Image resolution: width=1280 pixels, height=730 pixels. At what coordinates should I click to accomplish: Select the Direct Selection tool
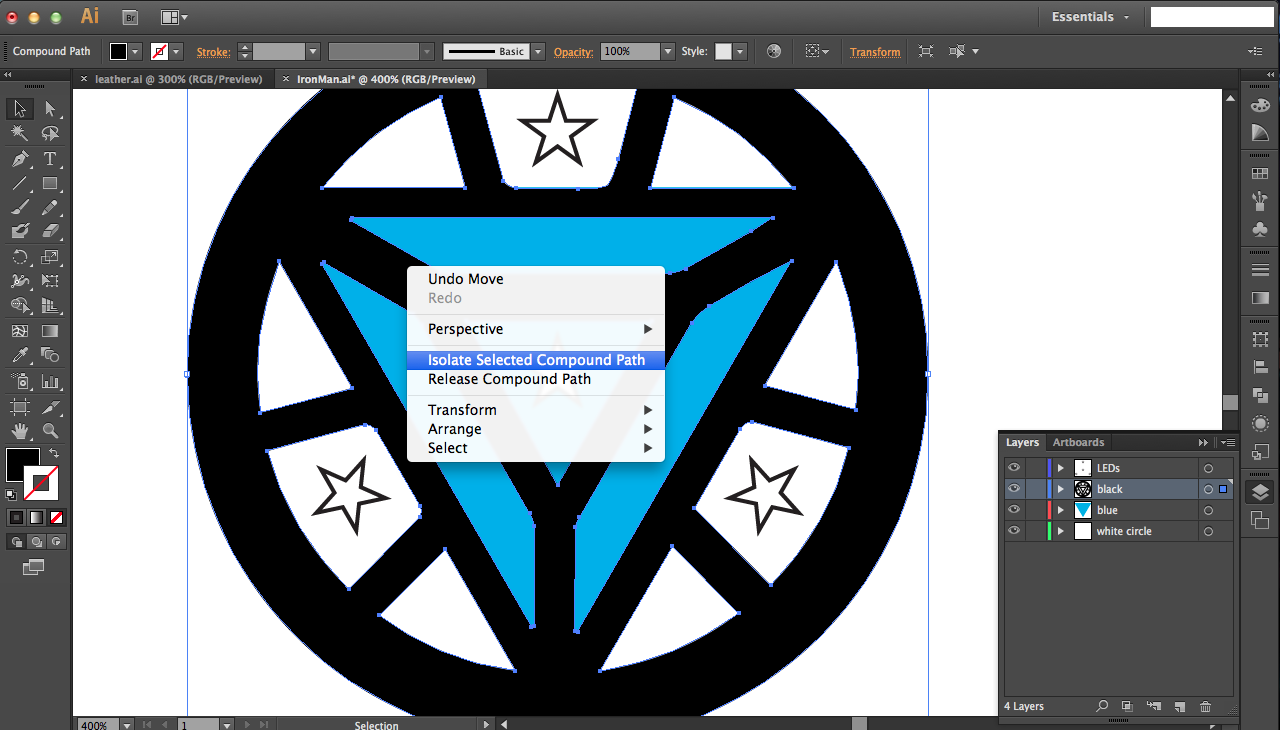pyautogui.click(x=50, y=109)
